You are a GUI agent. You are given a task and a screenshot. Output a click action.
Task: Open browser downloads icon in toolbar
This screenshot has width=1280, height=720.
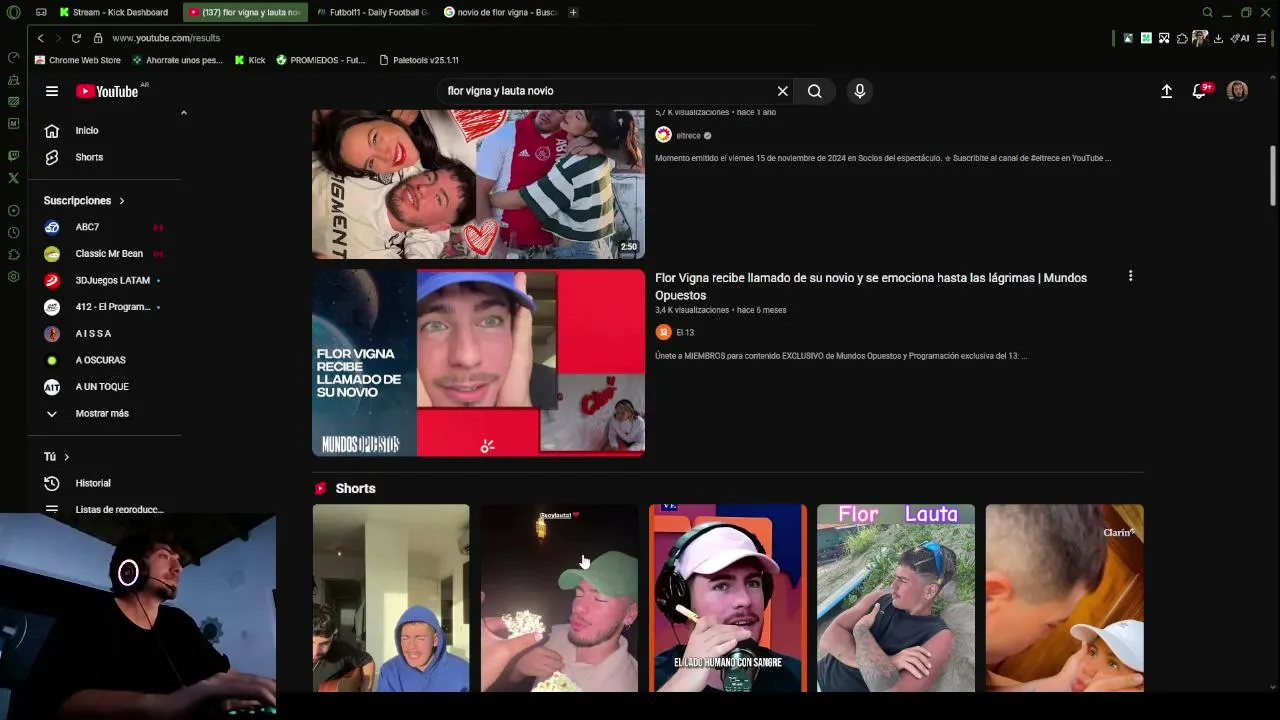click(x=1218, y=38)
